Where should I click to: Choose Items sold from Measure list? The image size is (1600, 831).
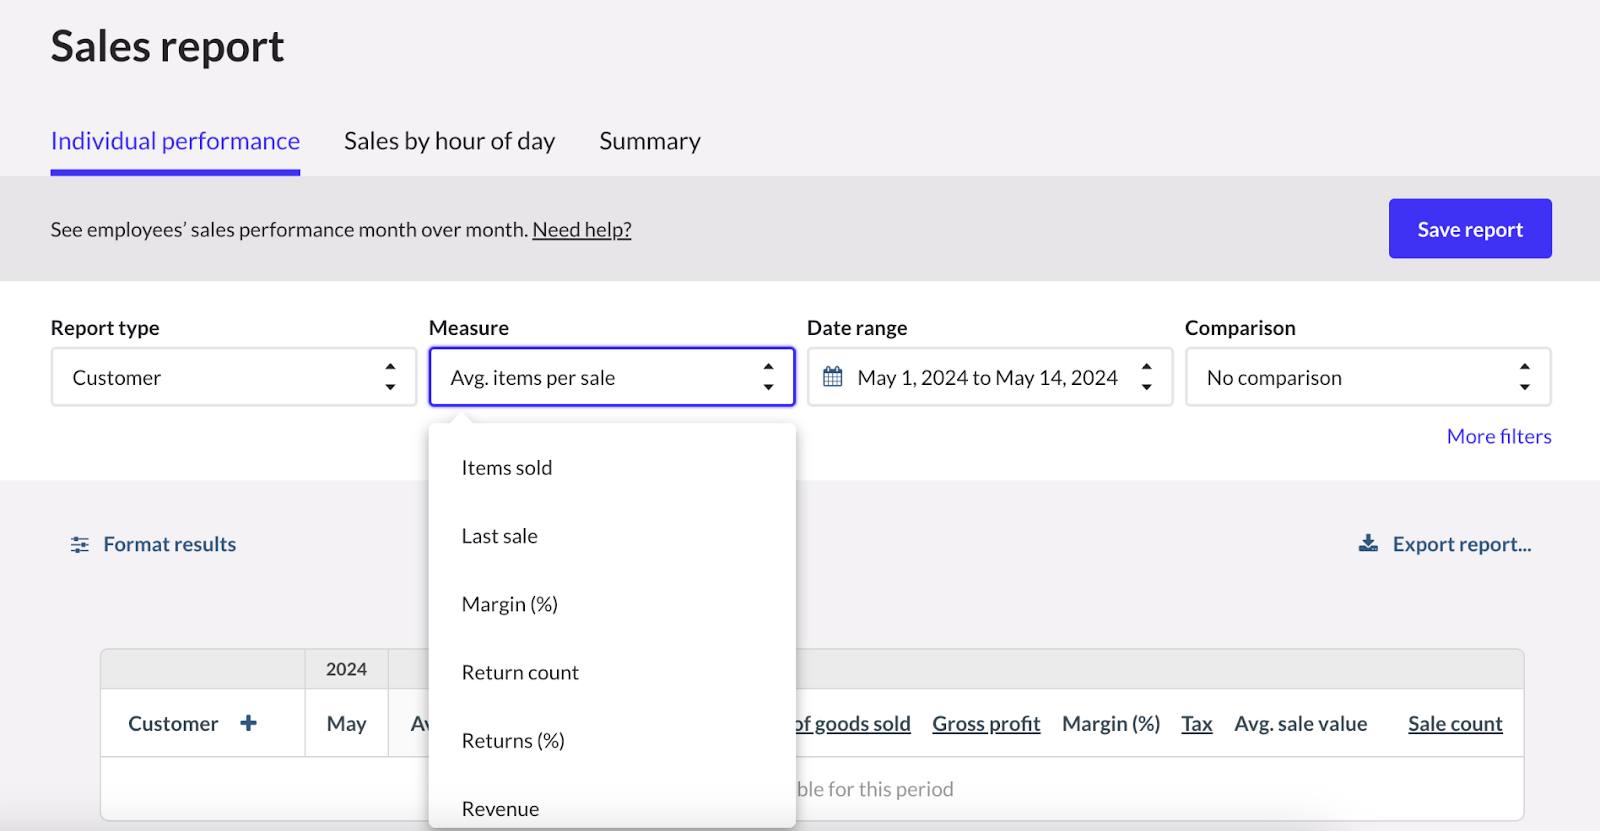[x=507, y=468]
